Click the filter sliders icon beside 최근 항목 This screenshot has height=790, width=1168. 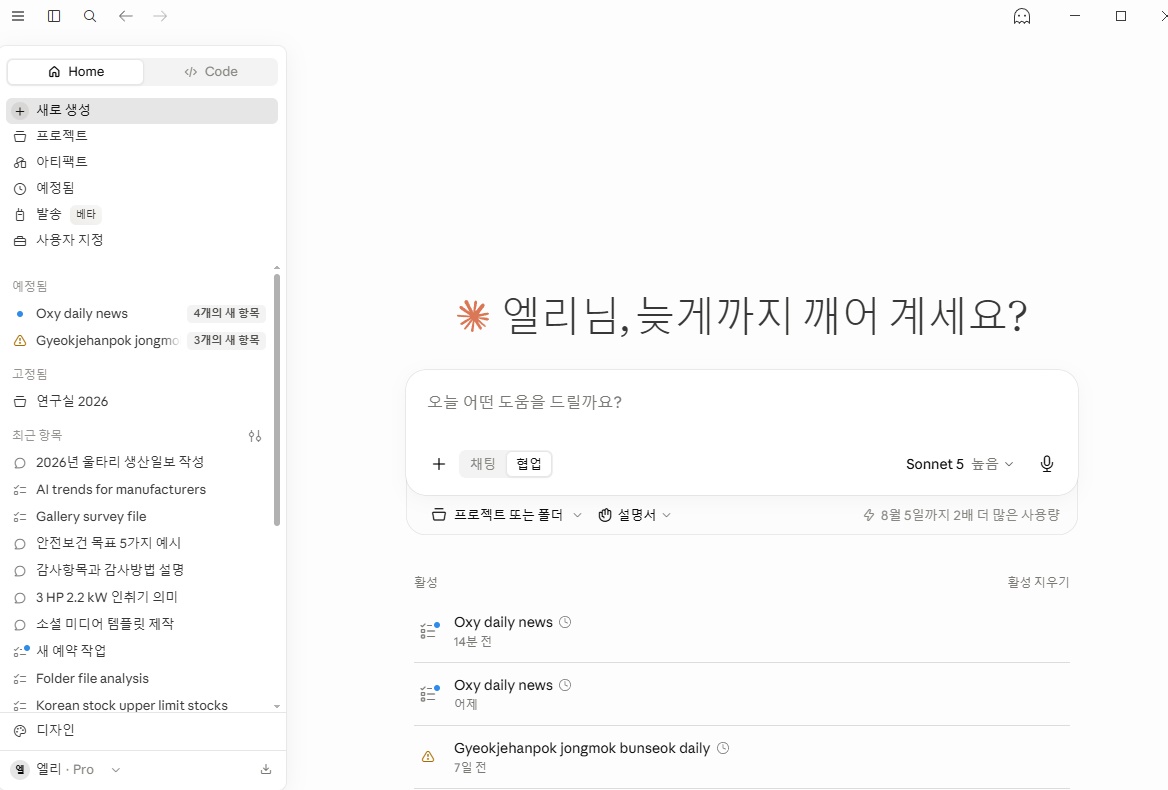255,436
